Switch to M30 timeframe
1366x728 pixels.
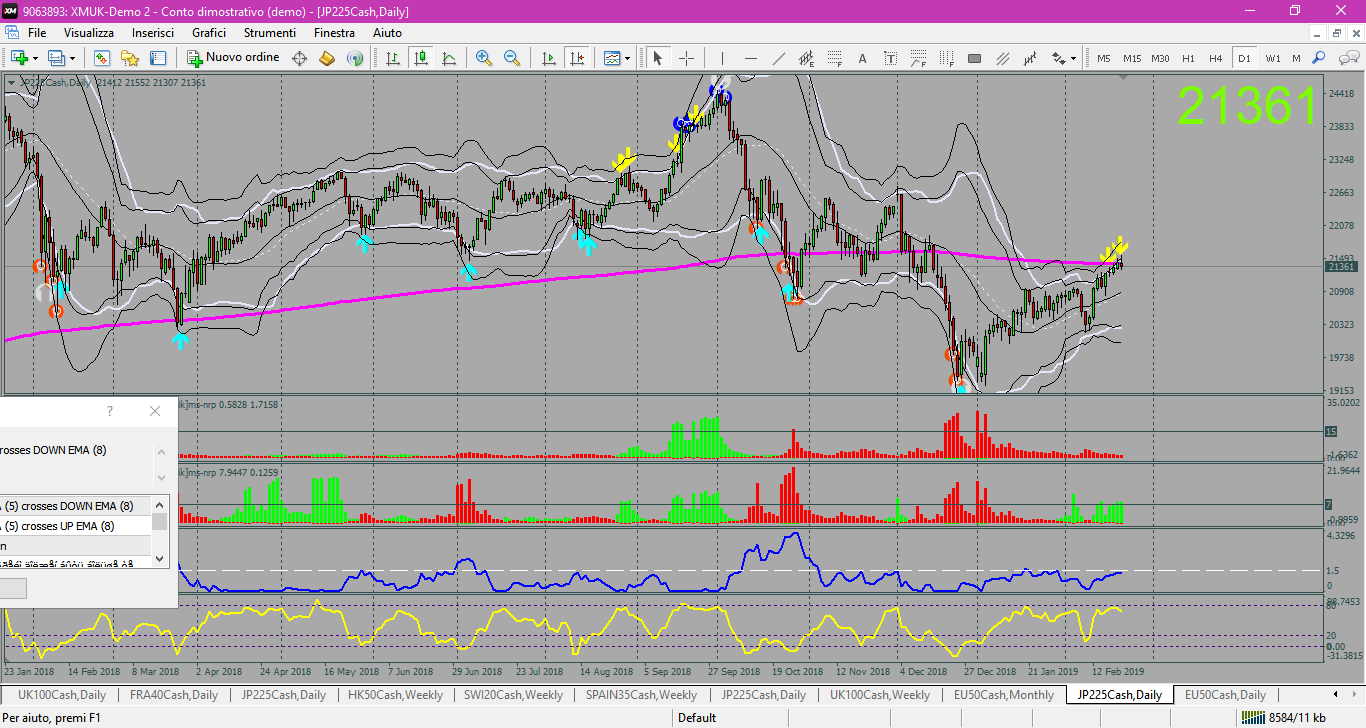[1160, 58]
